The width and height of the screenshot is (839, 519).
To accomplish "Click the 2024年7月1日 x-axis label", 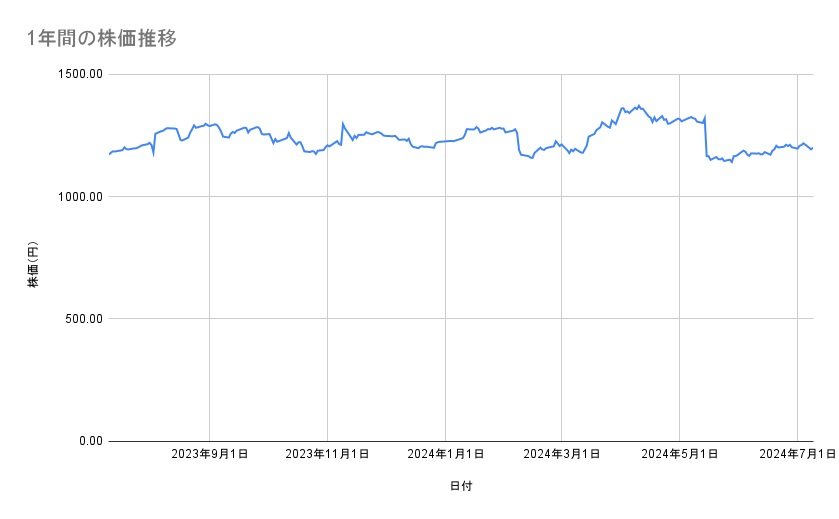I will [797, 454].
